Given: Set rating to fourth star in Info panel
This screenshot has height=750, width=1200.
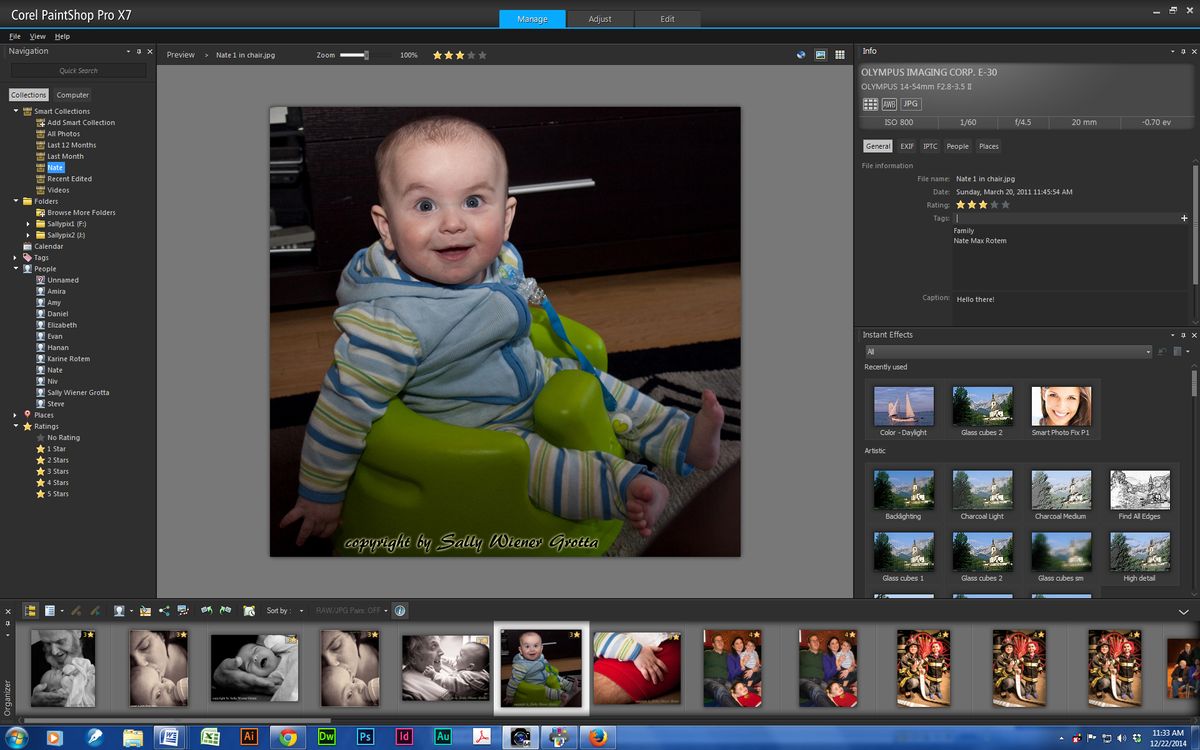Looking at the screenshot, I should click(x=994, y=205).
